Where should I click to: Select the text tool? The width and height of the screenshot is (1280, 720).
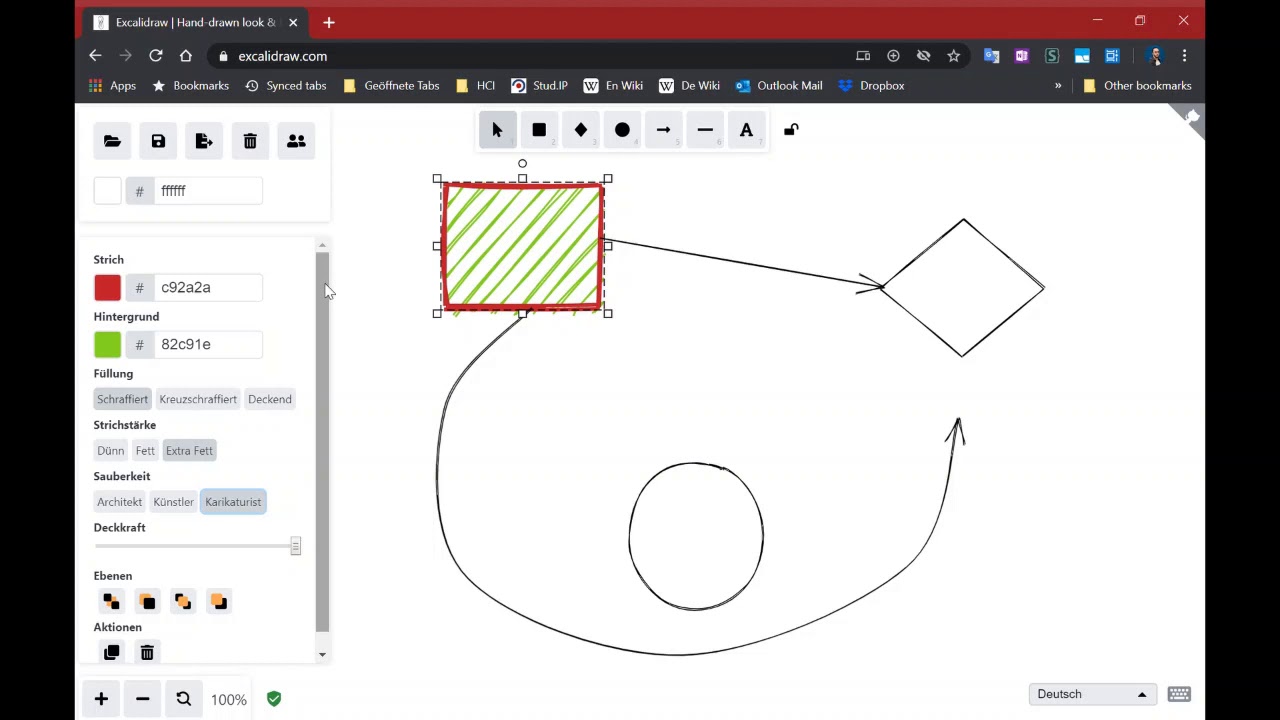click(x=746, y=130)
